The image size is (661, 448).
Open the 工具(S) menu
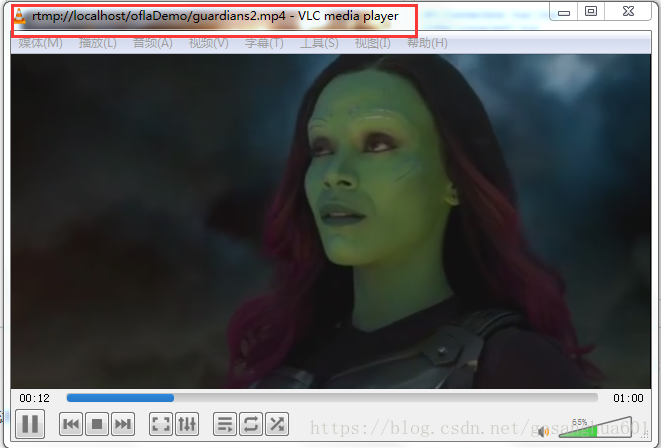click(319, 43)
